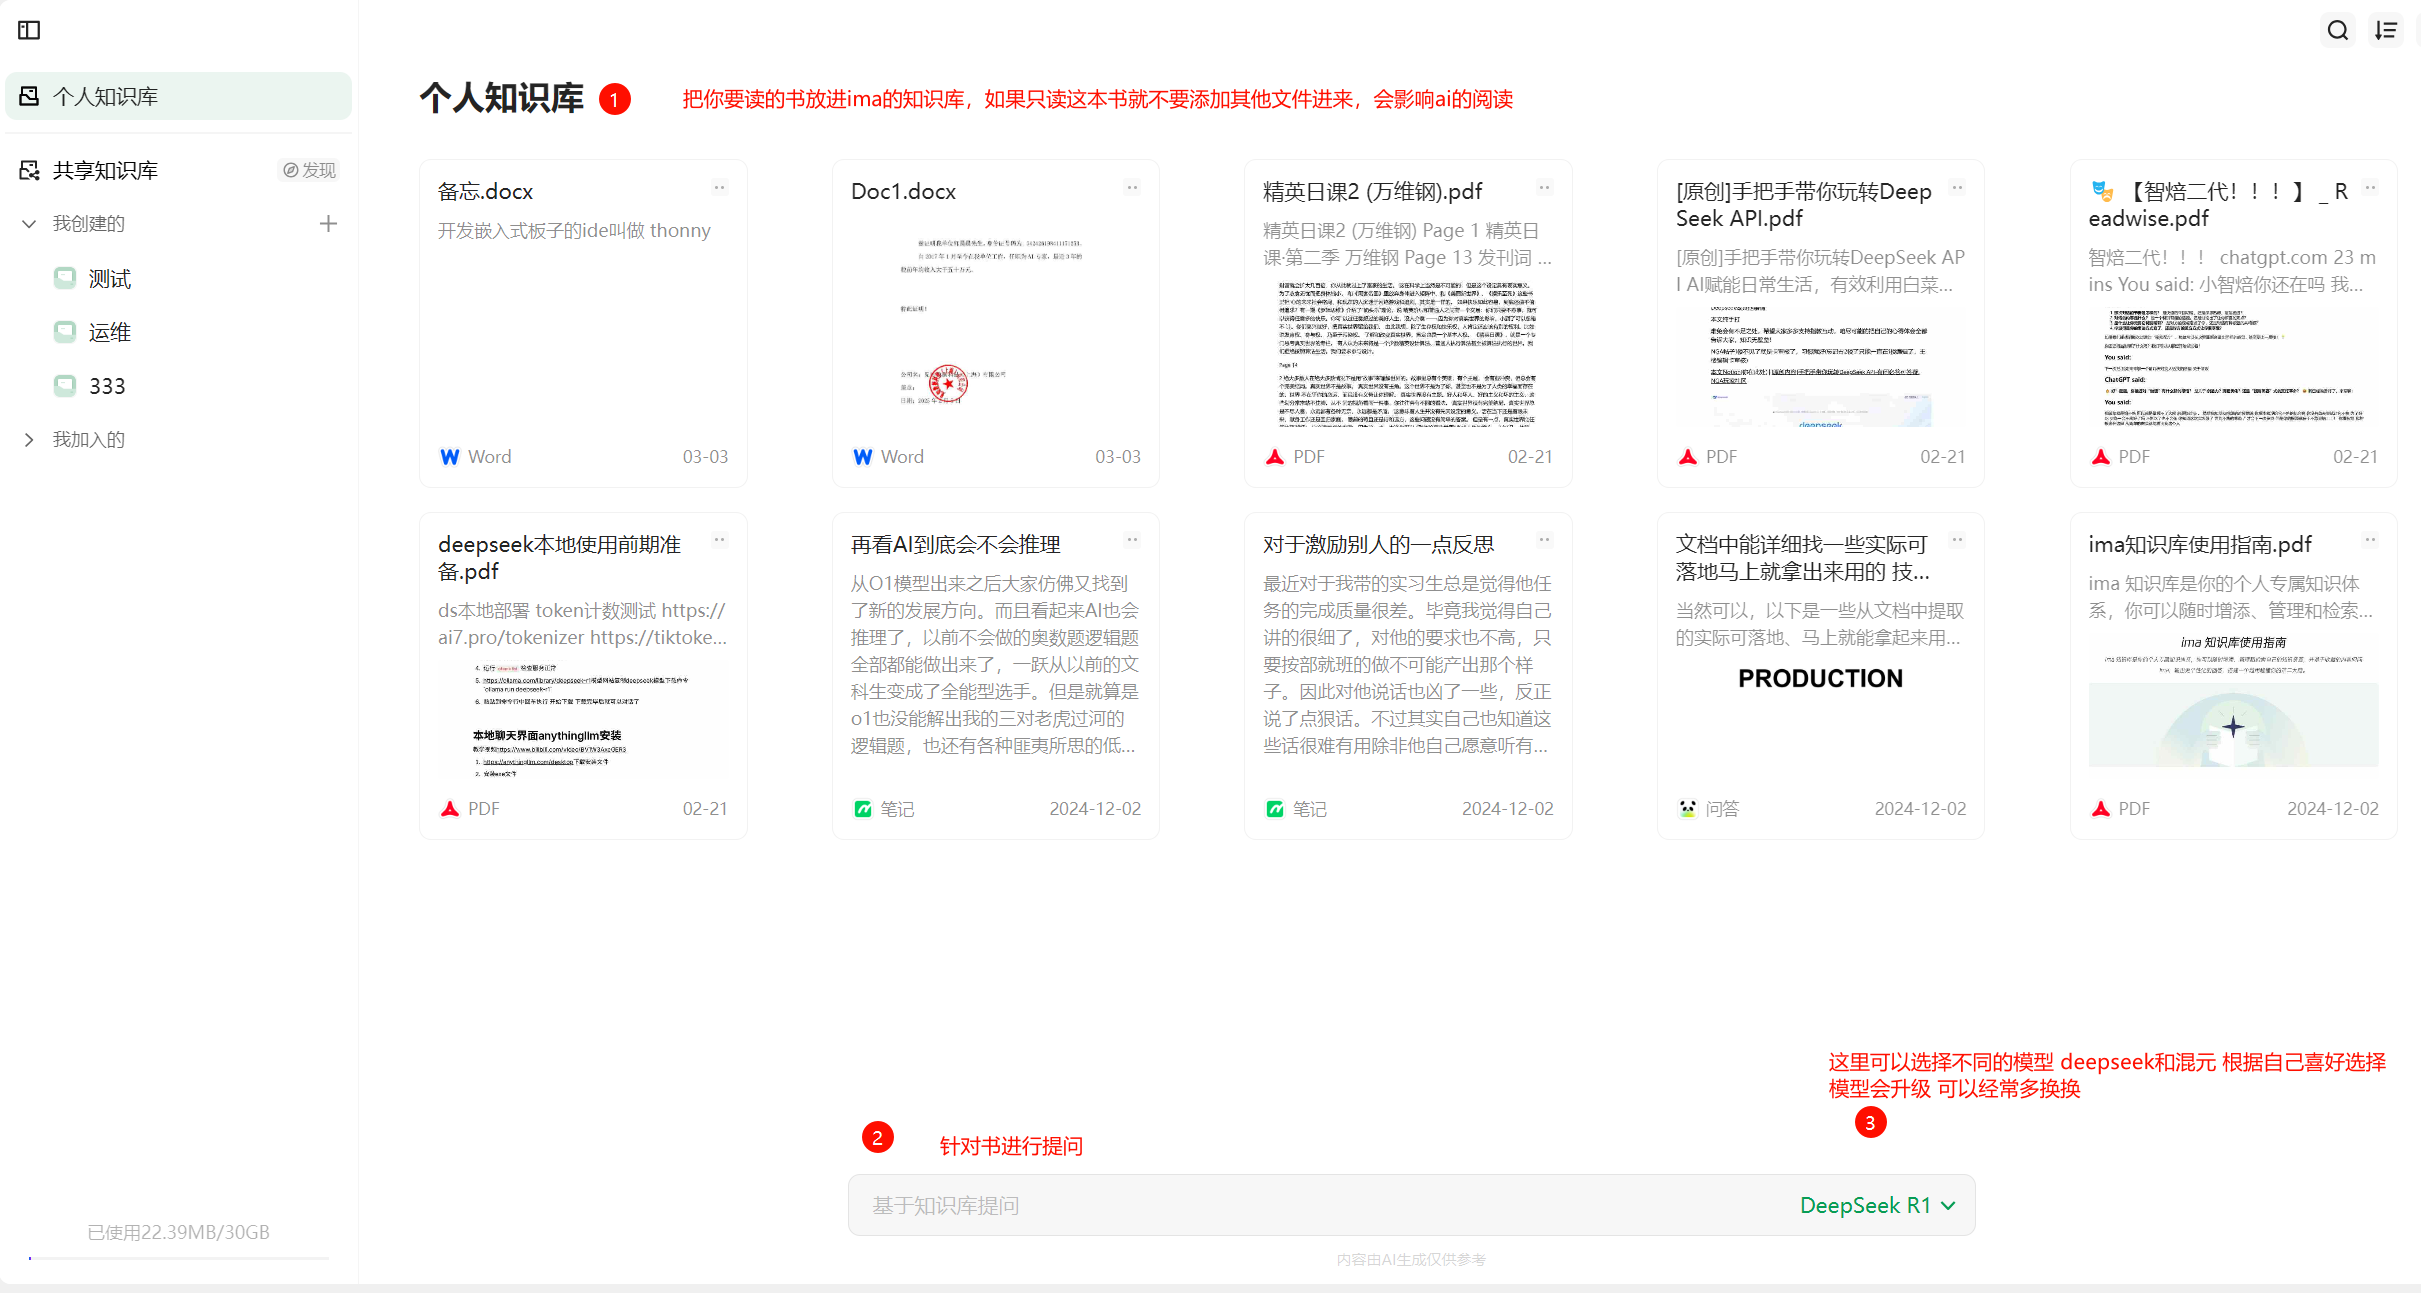Open search with the magnifier icon
Screen dimensions: 2421x1293
point(2337,30)
